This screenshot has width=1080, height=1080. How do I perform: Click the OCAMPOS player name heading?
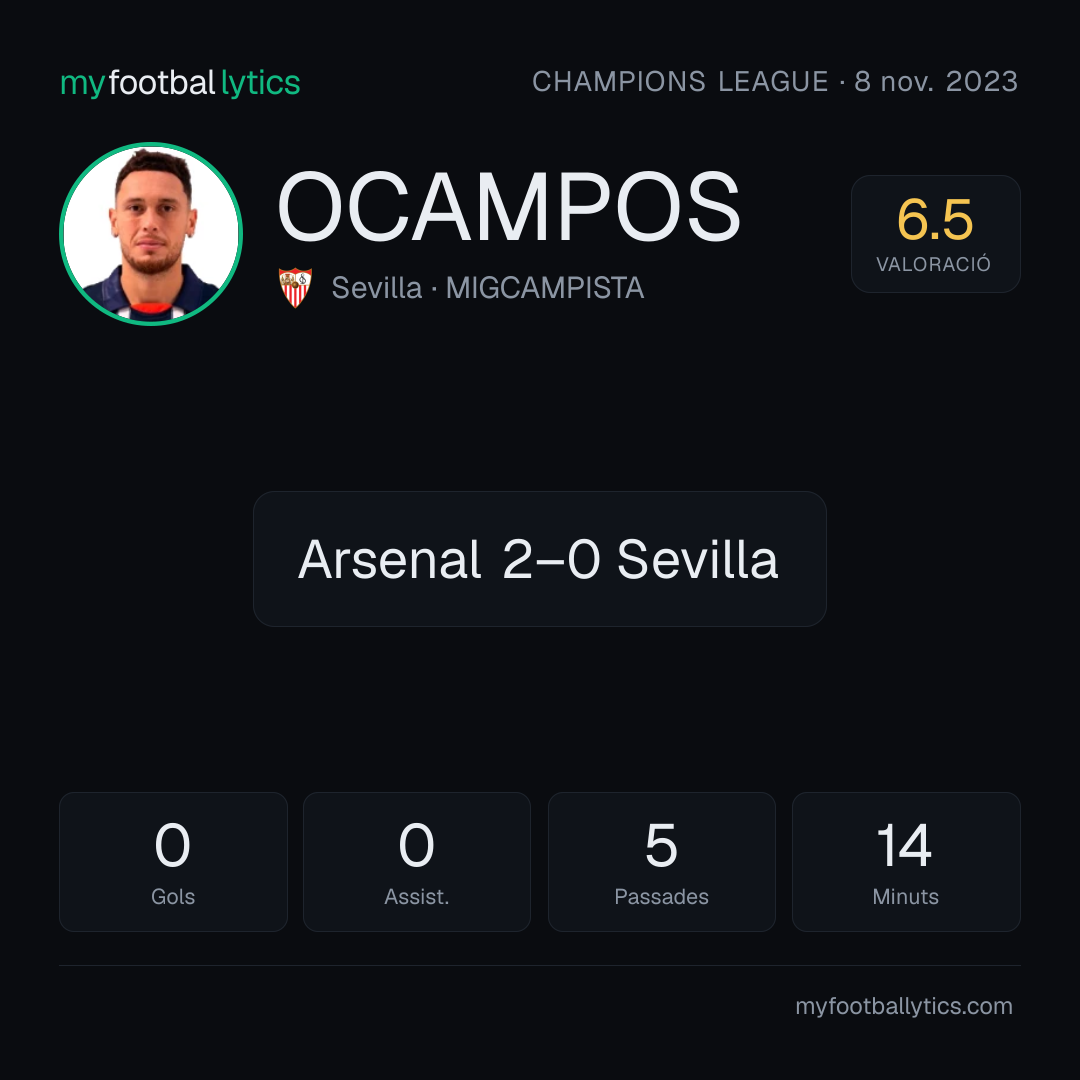point(508,207)
